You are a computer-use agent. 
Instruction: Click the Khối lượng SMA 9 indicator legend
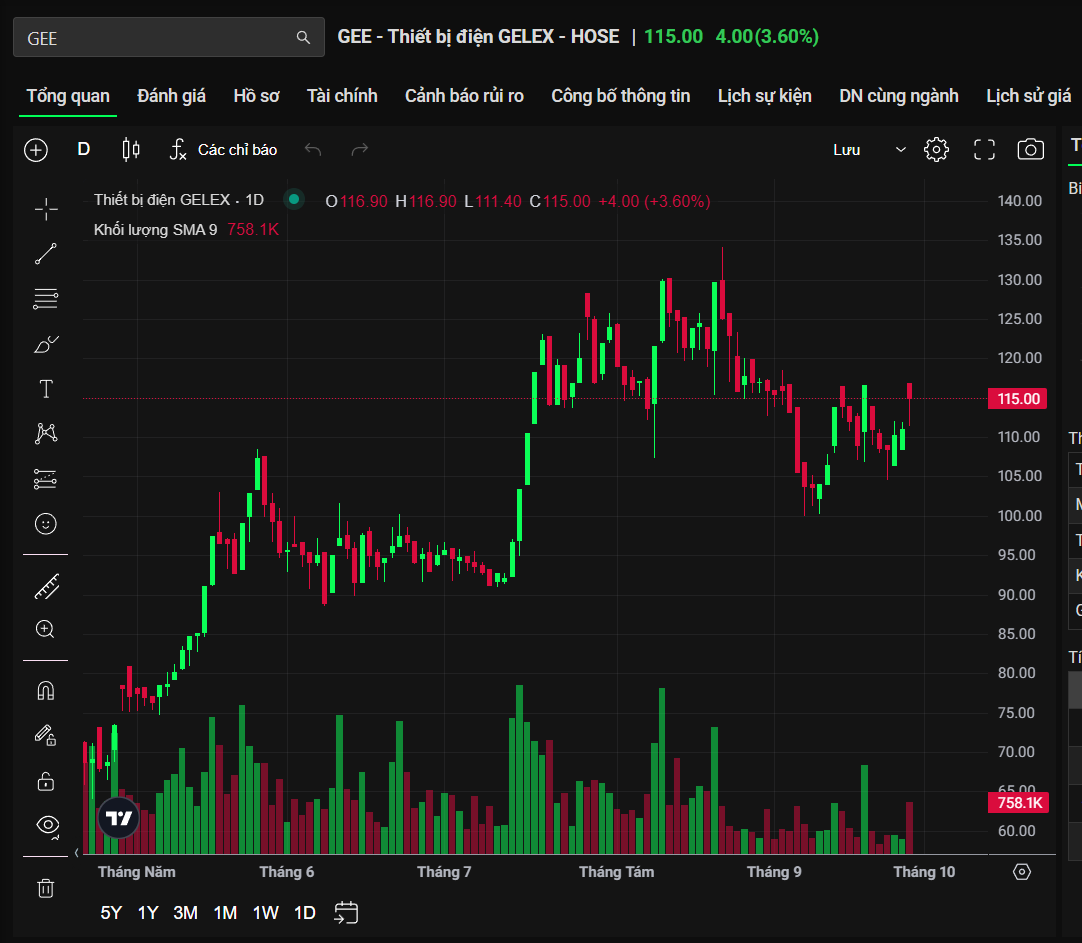click(155, 230)
